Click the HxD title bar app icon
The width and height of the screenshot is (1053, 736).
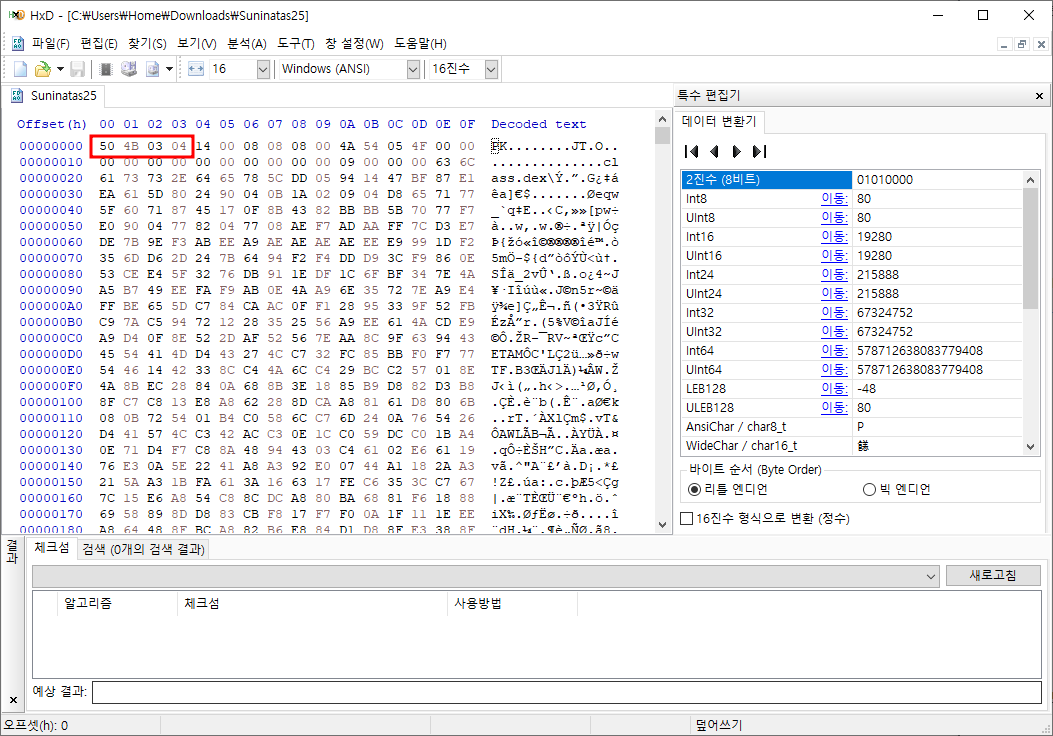[x=17, y=15]
